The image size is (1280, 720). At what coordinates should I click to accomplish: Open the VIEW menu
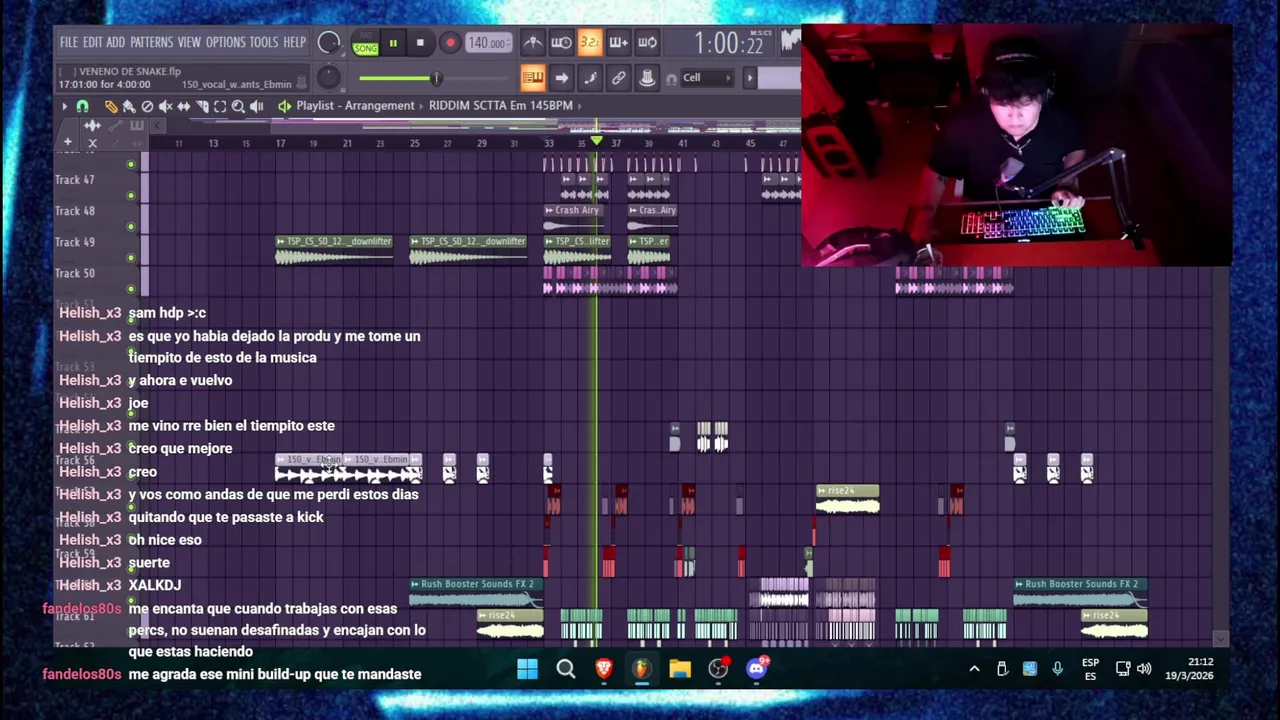coord(189,42)
